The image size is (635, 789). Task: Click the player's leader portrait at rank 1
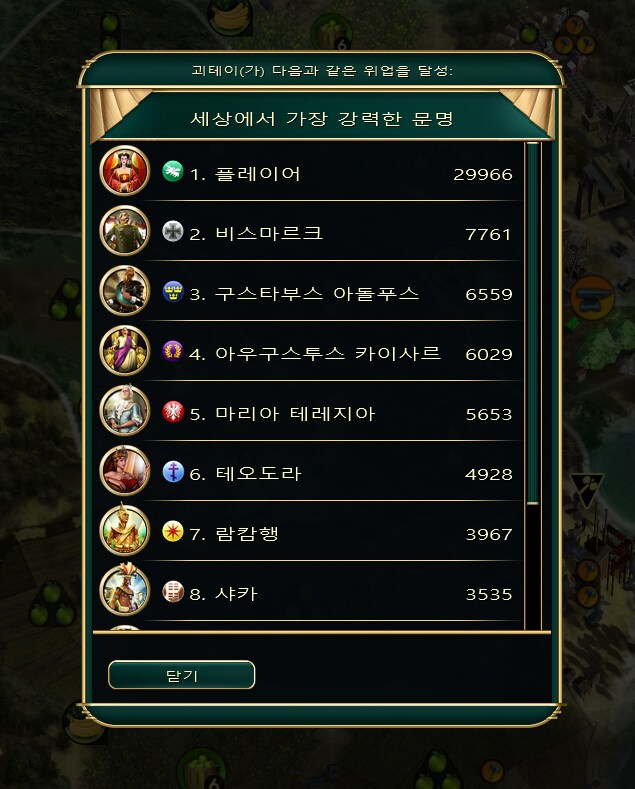(125, 171)
